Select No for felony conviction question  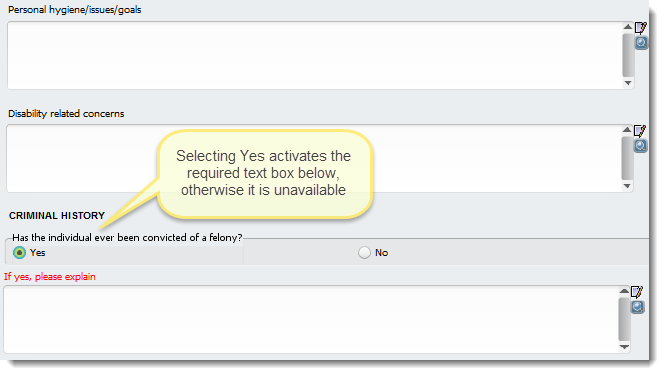(364, 253)
